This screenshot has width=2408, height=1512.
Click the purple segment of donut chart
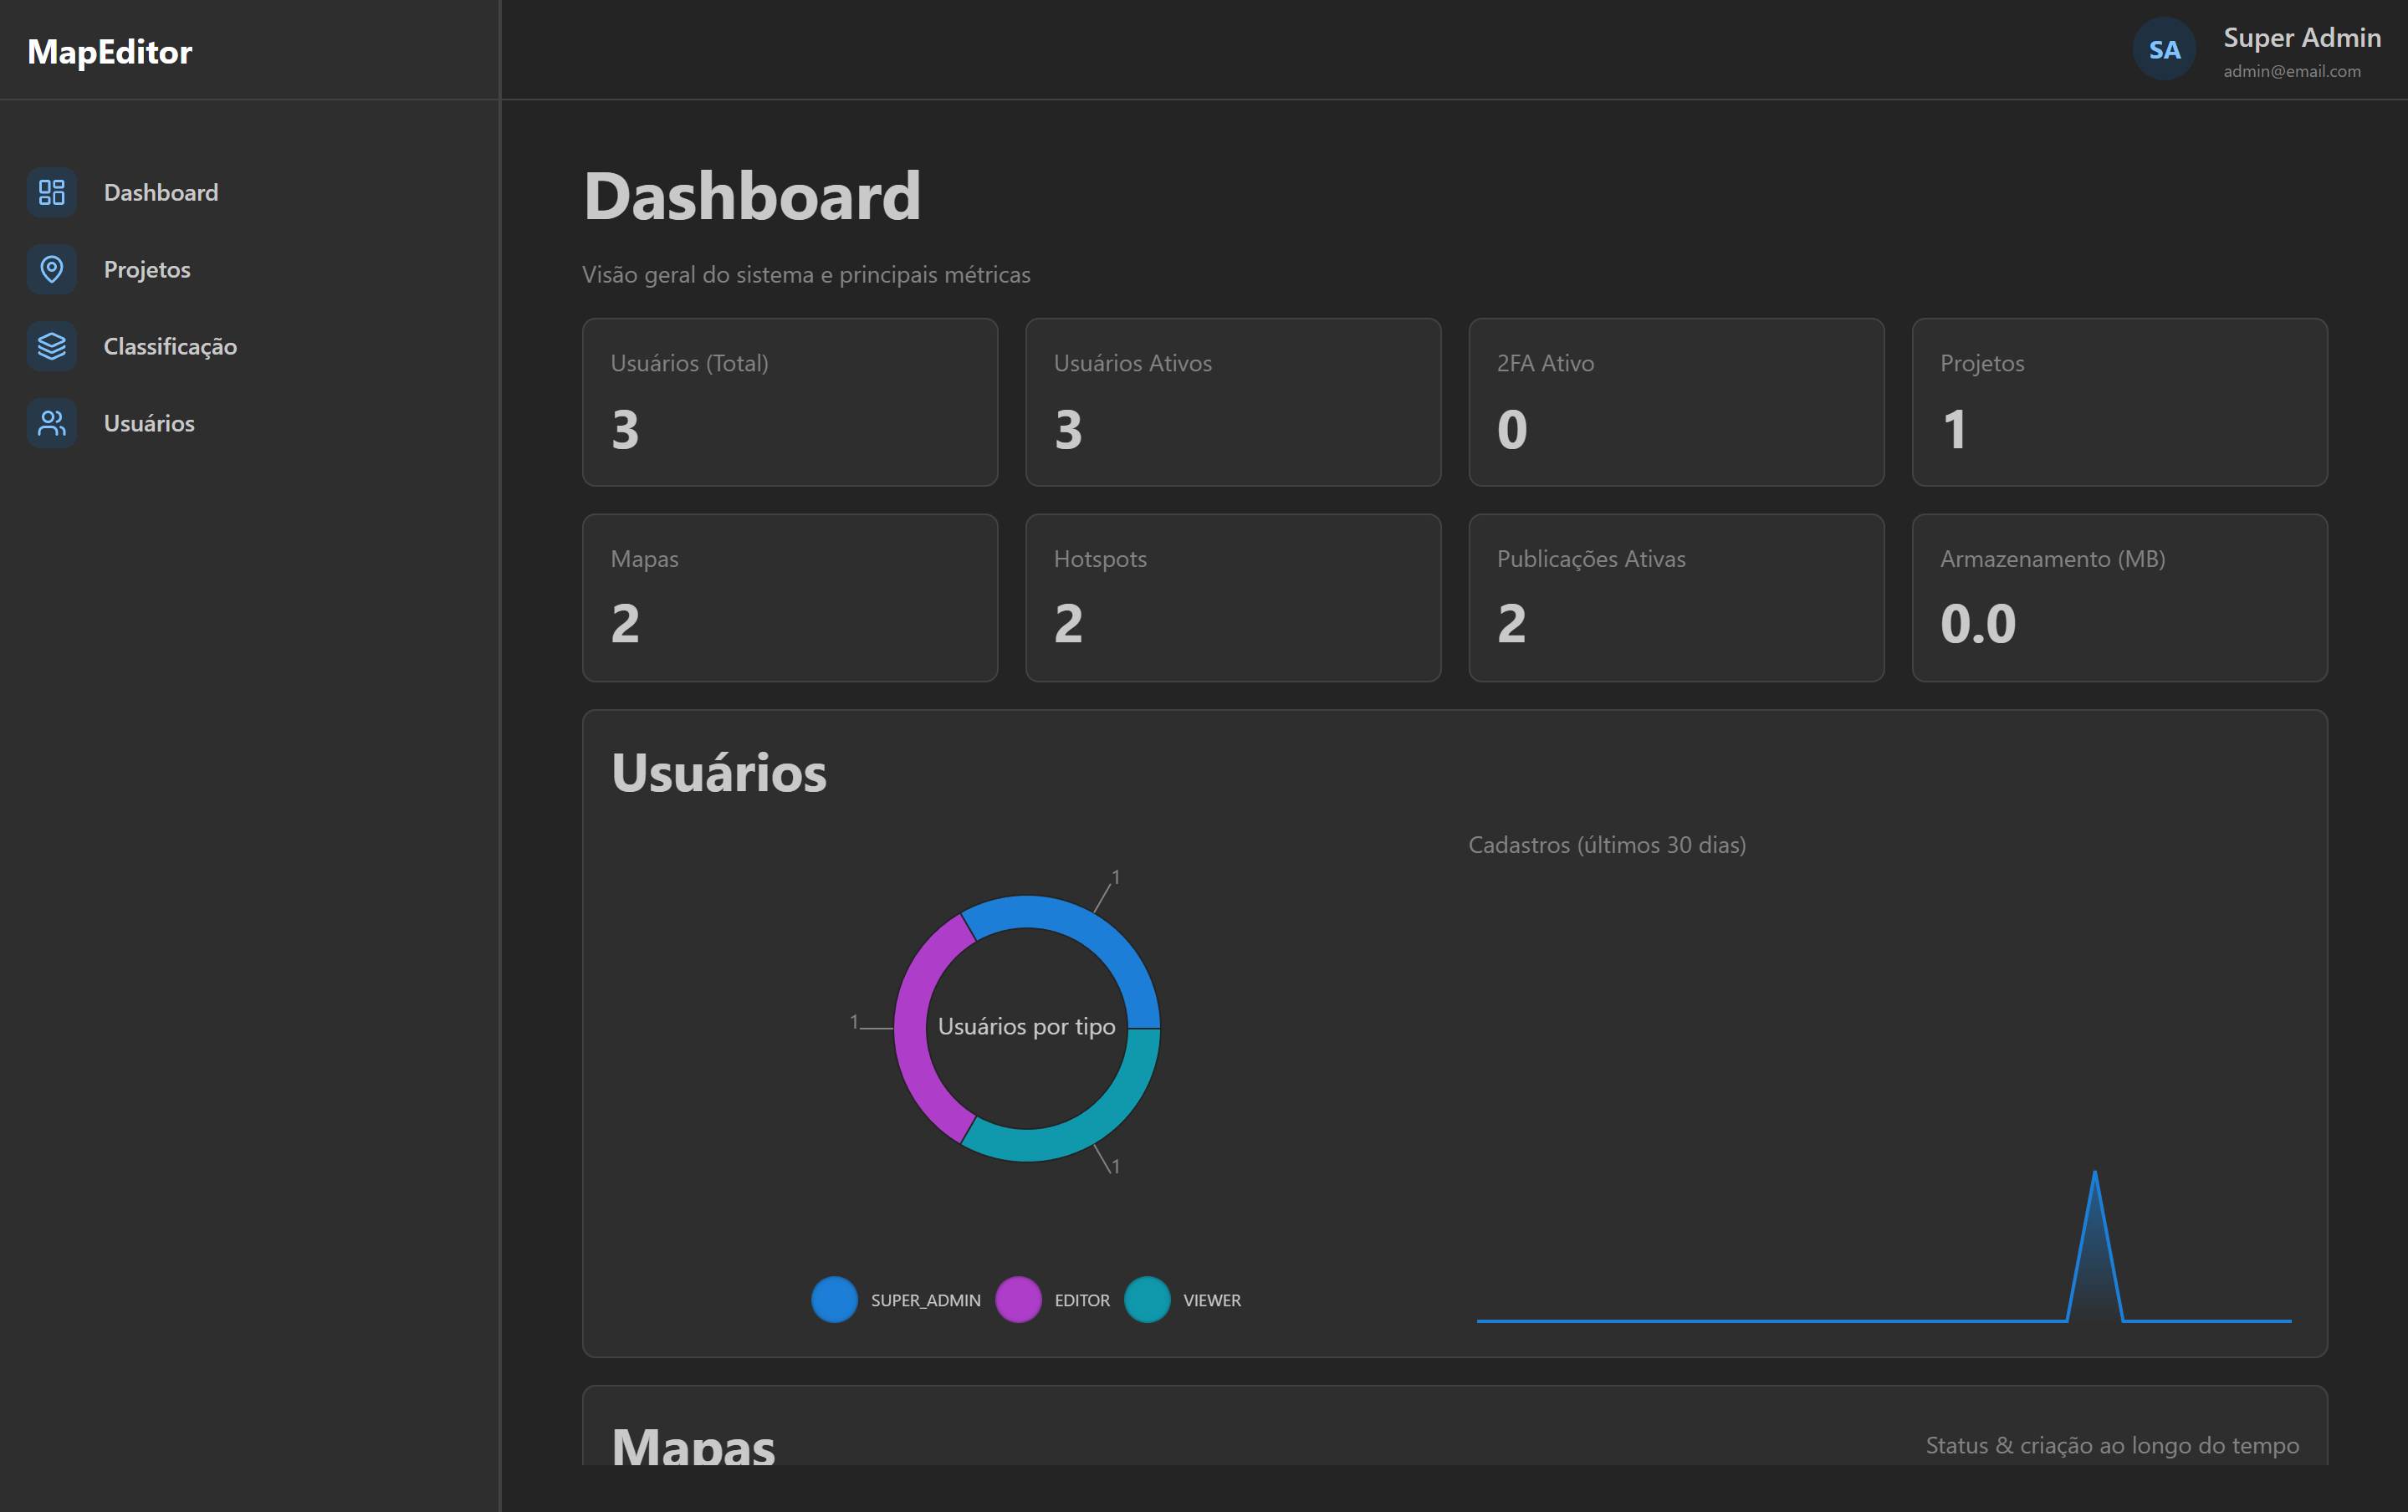[x=912, y=1028]
